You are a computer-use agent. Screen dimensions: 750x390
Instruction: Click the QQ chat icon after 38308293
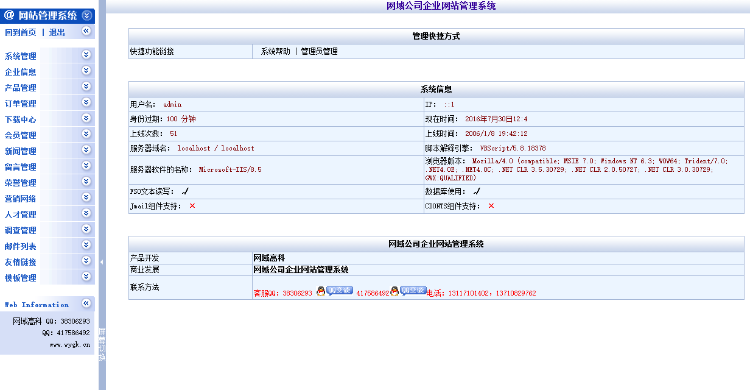335,291
